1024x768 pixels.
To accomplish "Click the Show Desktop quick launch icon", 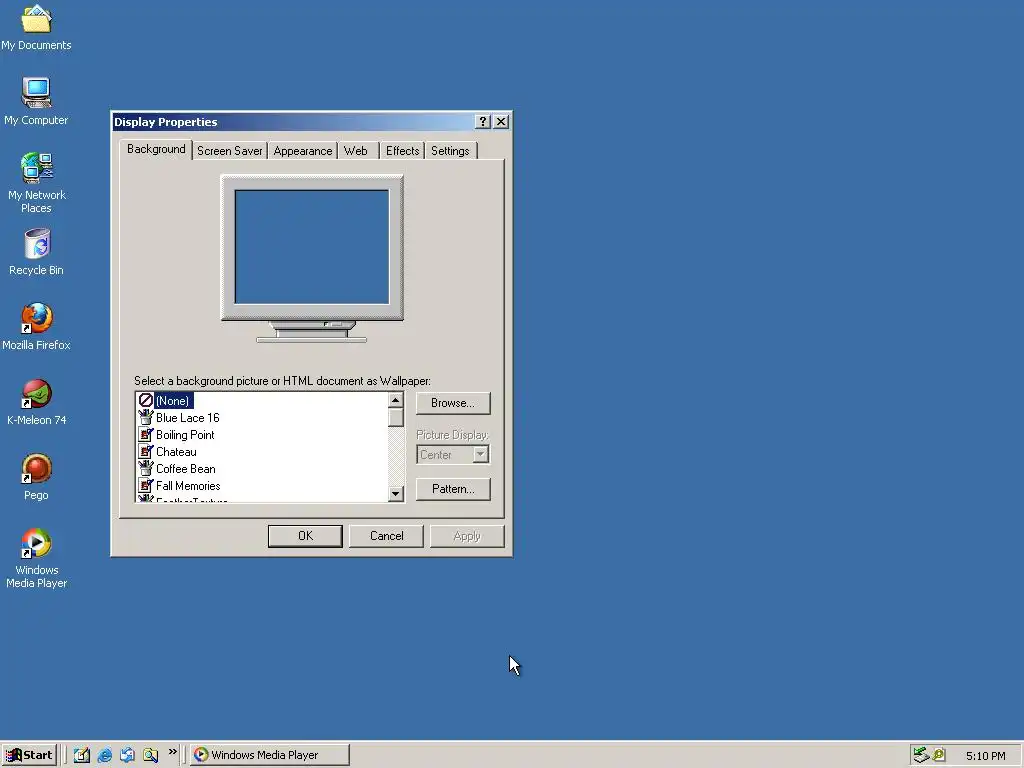I will pos(82,755).
